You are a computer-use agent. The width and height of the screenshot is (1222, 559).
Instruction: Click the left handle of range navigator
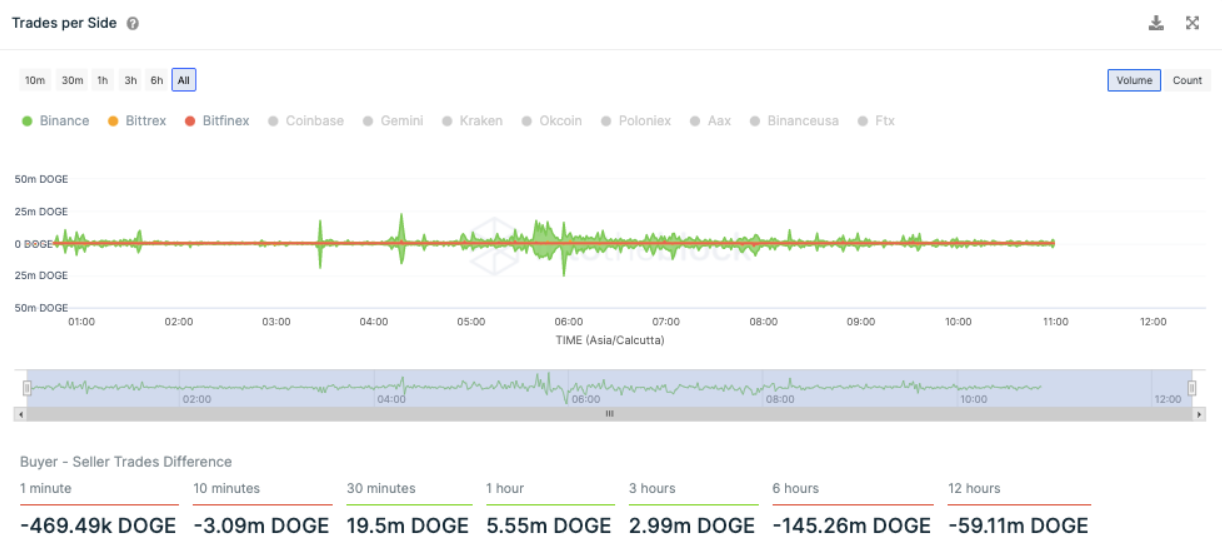point(28,388)
